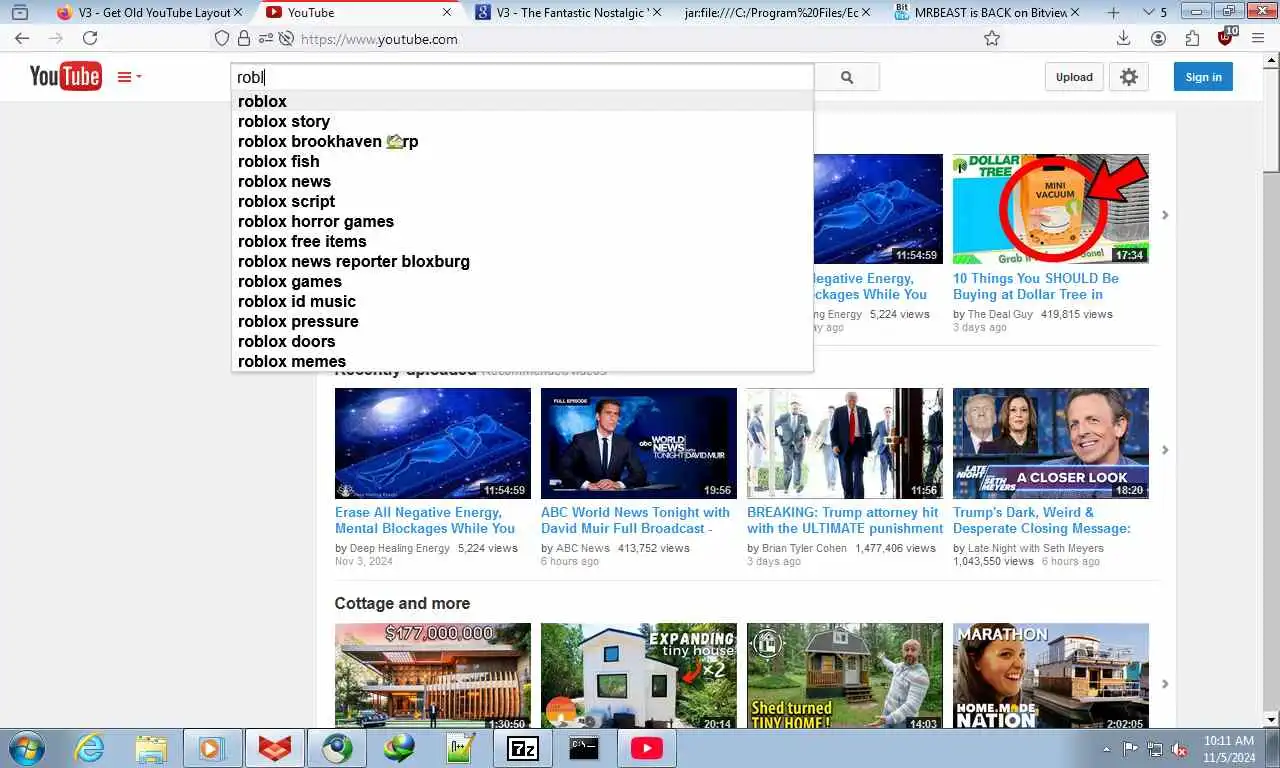The image size is (1280, 768).
Task: Launch Internet Explorer from taskbar
Action: click(x=90, y=748)
